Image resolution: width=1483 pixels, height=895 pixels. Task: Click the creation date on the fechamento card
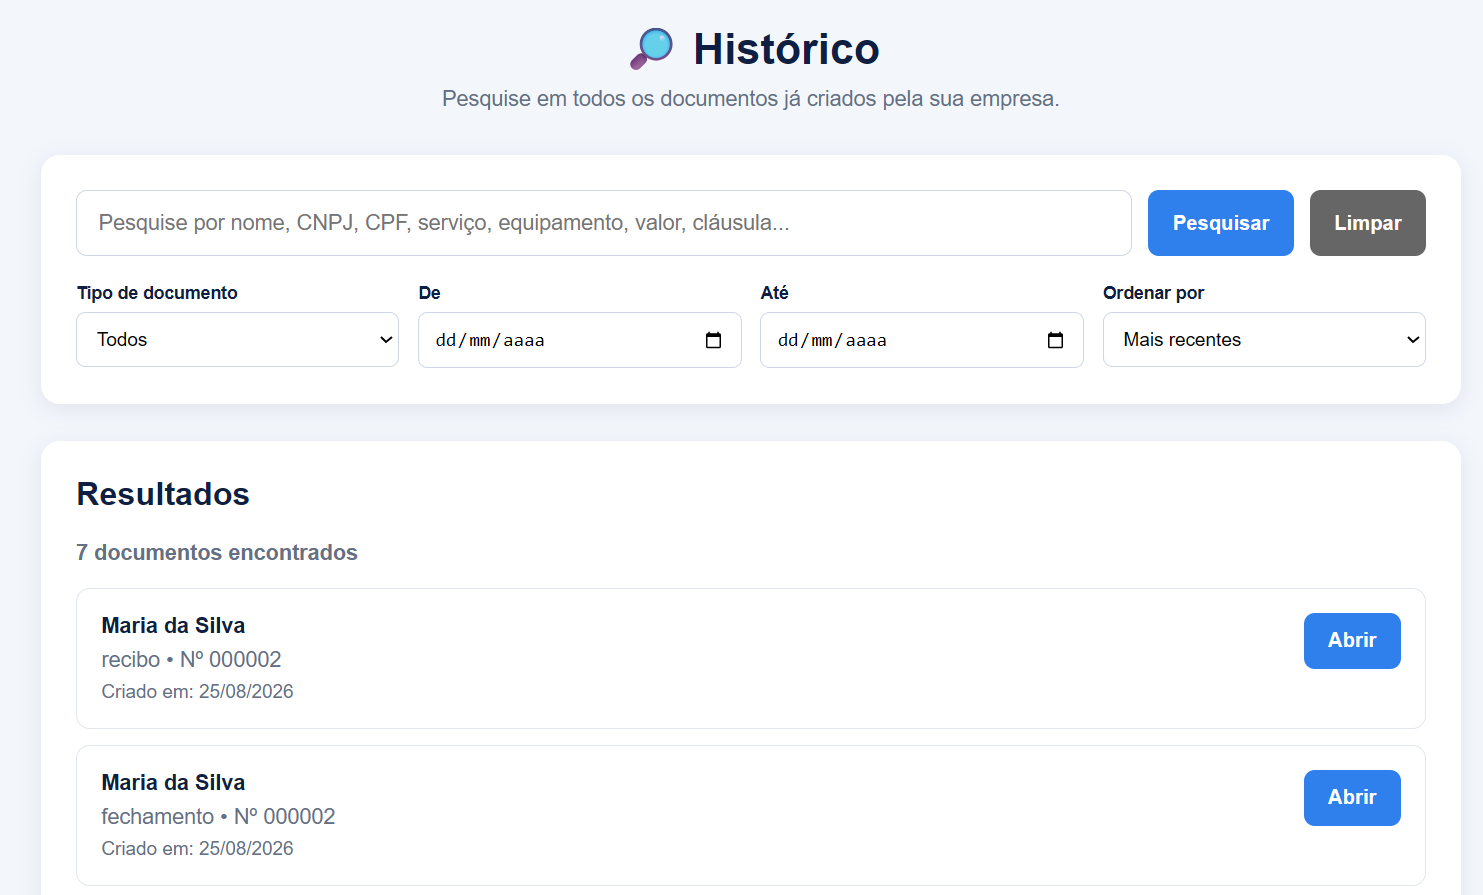coord(197,849)
